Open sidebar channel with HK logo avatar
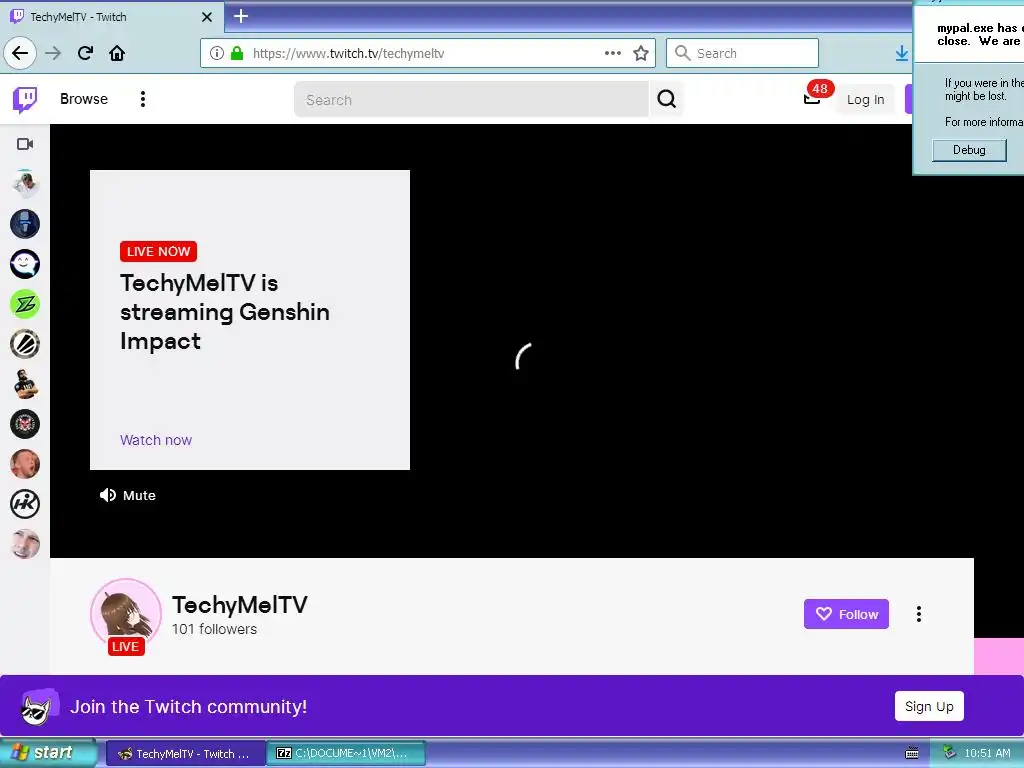 coord(25,504)
